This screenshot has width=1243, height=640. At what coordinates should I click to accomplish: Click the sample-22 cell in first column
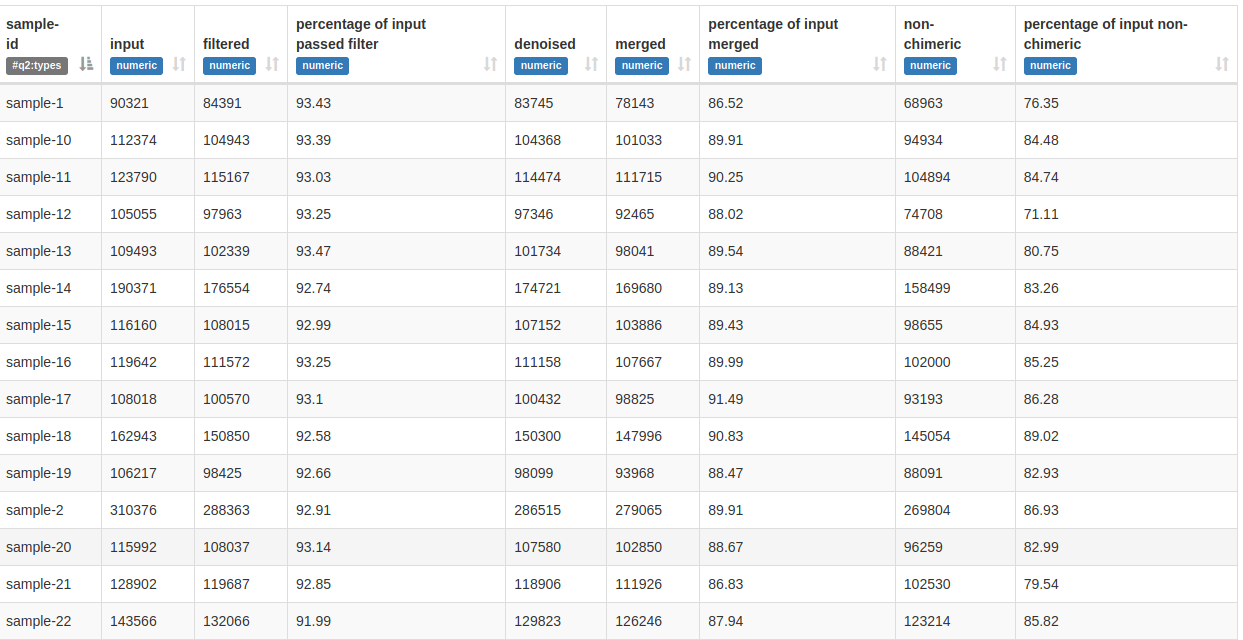coord(38,621)
